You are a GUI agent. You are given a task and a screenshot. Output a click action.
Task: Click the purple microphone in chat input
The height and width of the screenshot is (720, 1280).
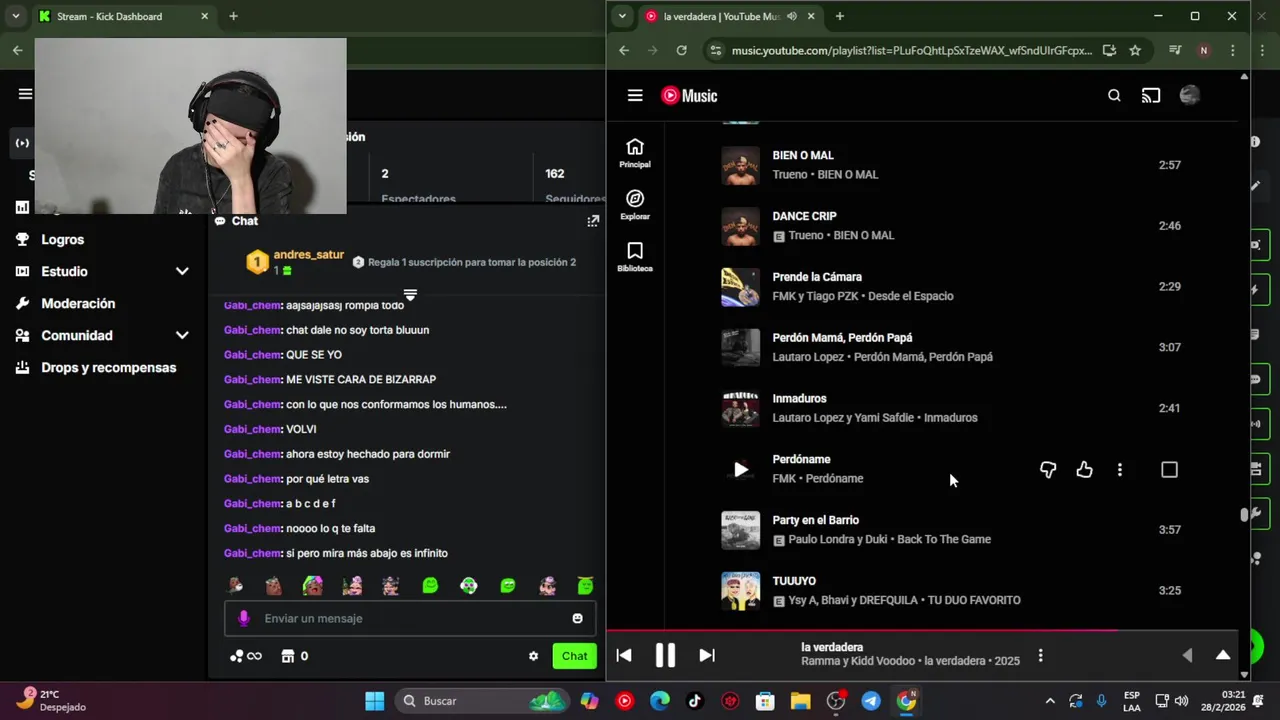pos(243,618)
